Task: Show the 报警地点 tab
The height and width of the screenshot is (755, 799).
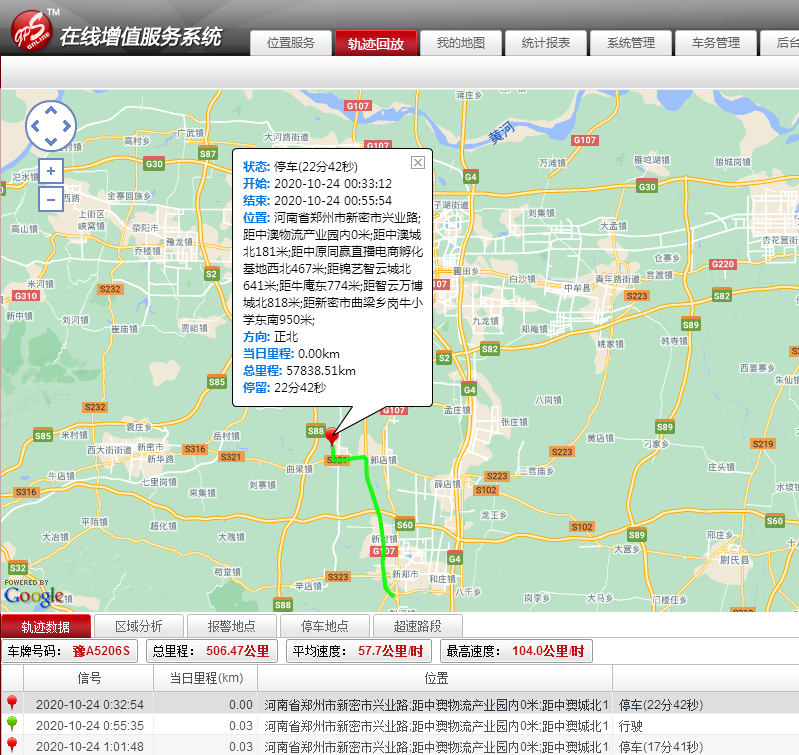Action: tap(232, 626)
